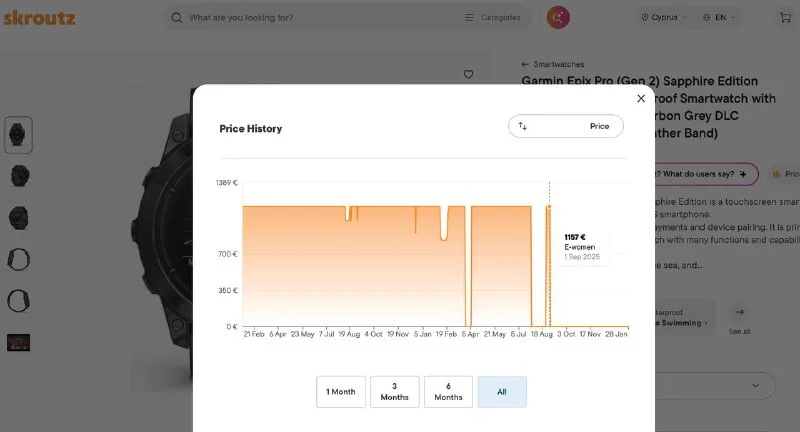Select the 3 Months range
Screen dimensions: 800x432
pyautogui.click(x=395, y=392)
